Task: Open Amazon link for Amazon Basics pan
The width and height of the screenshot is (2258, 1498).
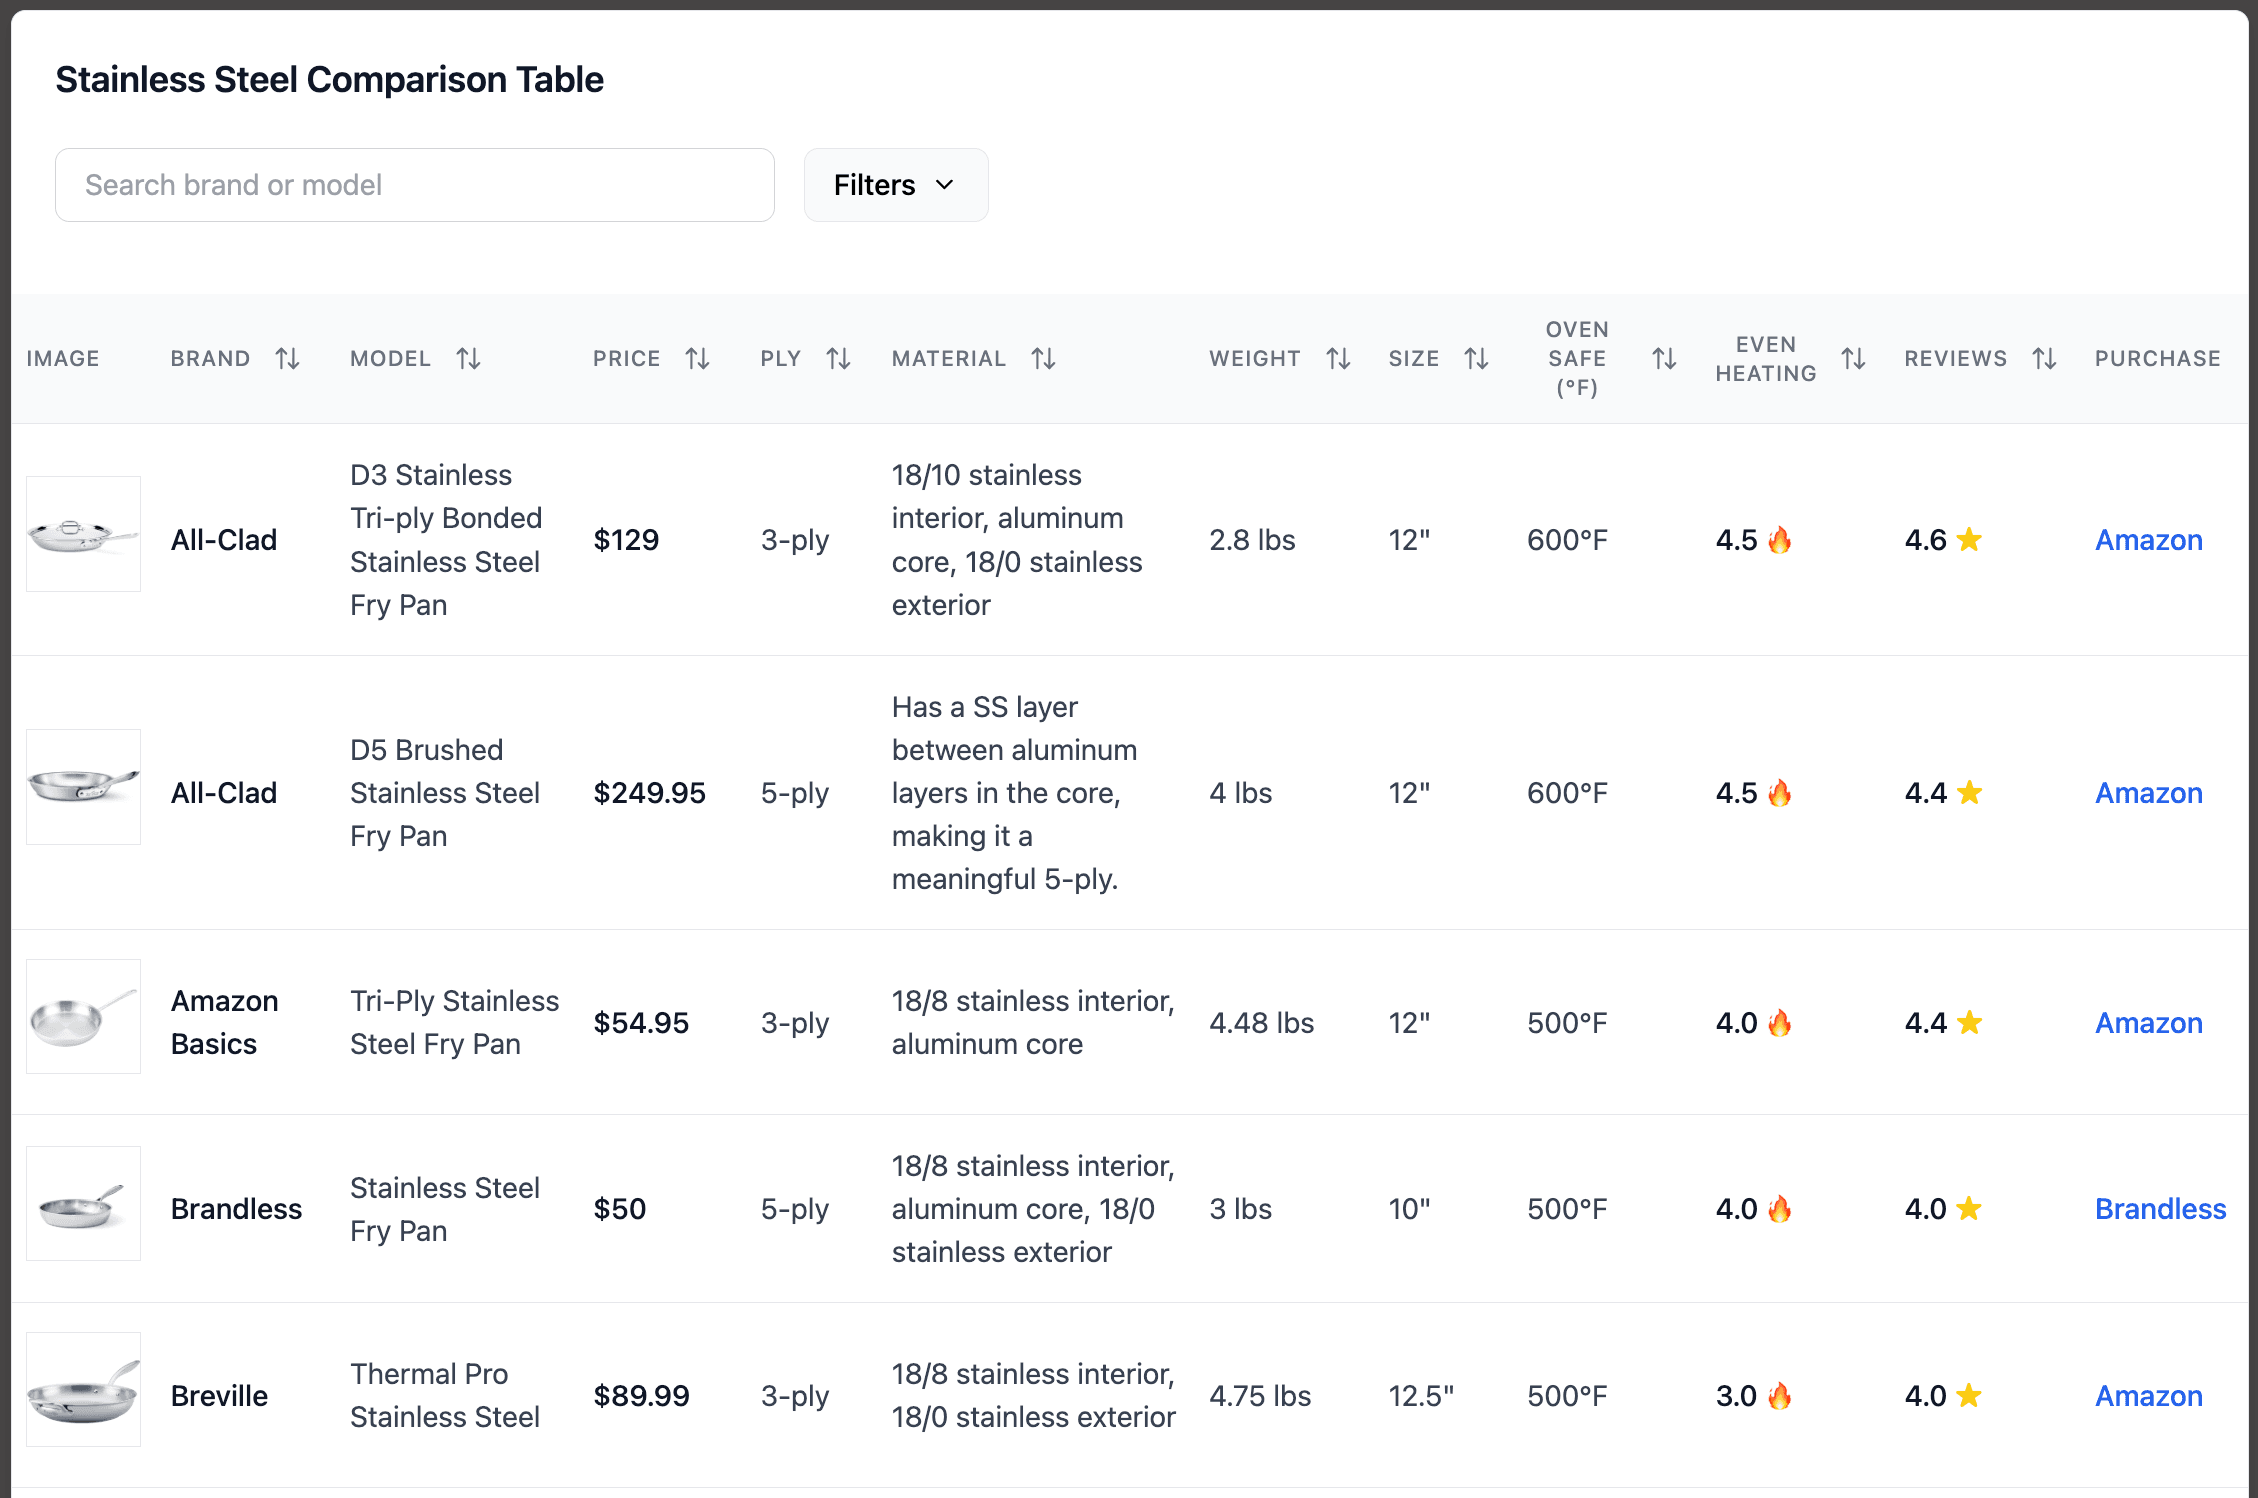Action: pyautogui.click(x=2149, y=1023)
